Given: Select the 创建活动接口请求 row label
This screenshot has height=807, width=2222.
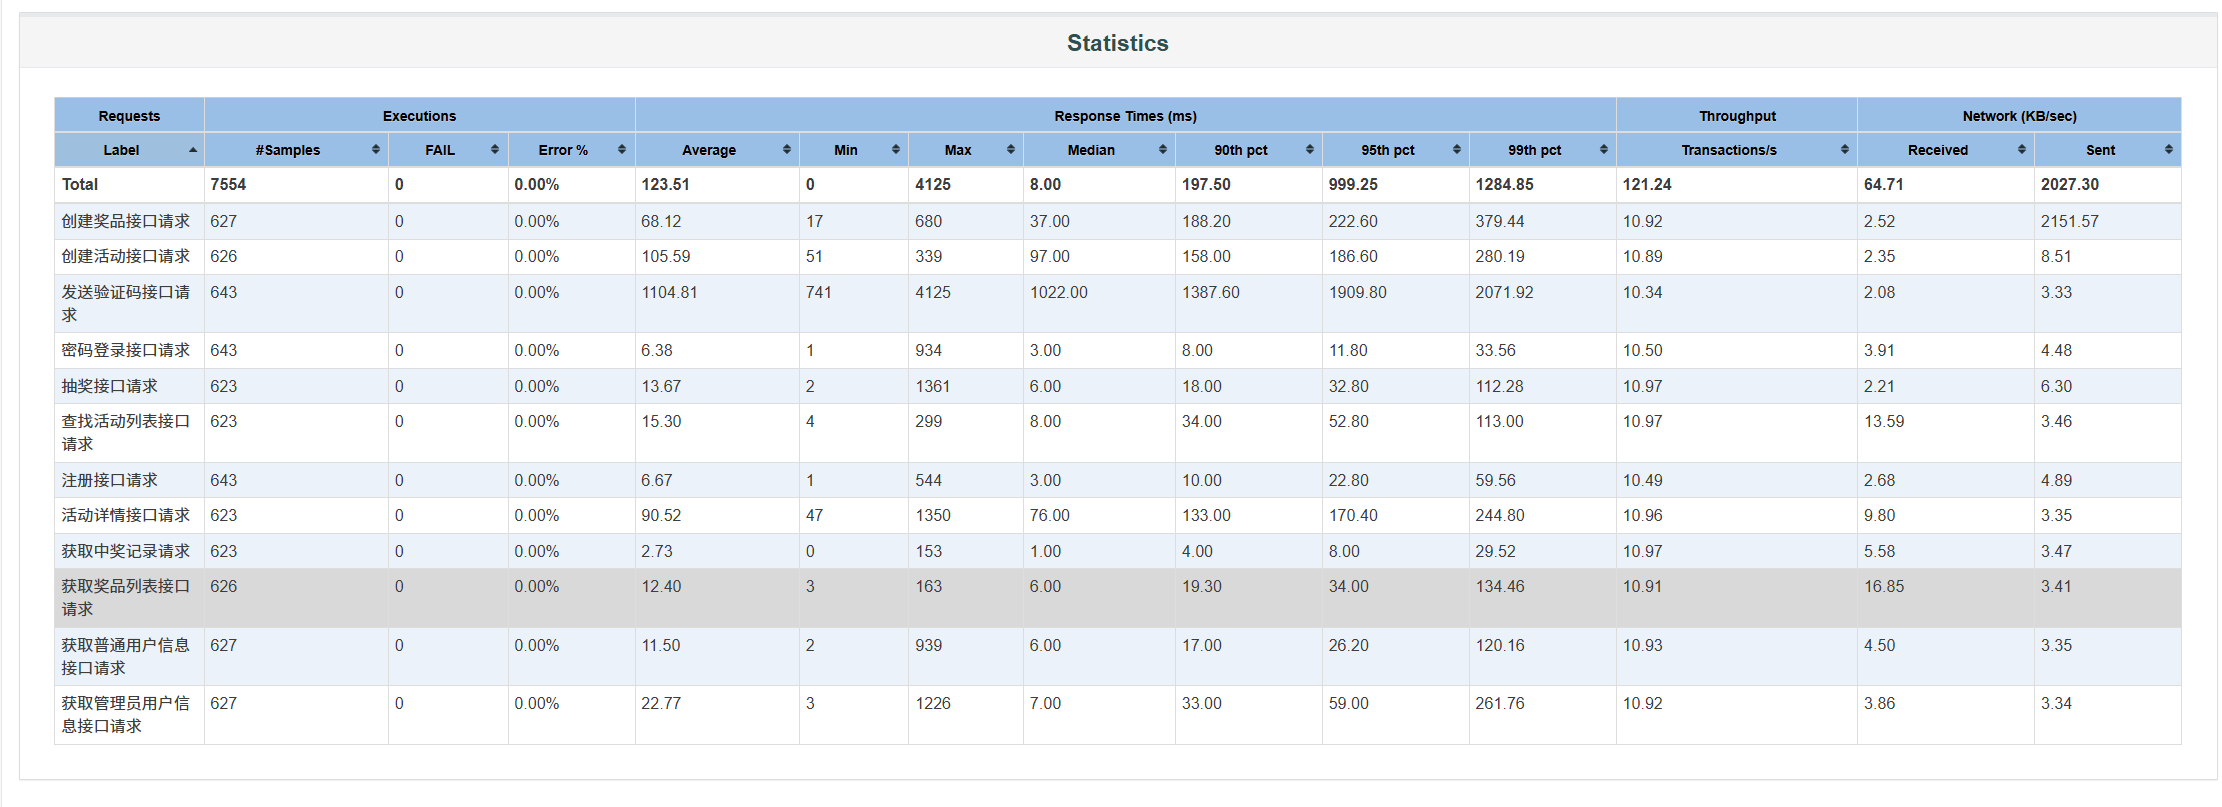Looking at the screenshot, I should 125,256.
